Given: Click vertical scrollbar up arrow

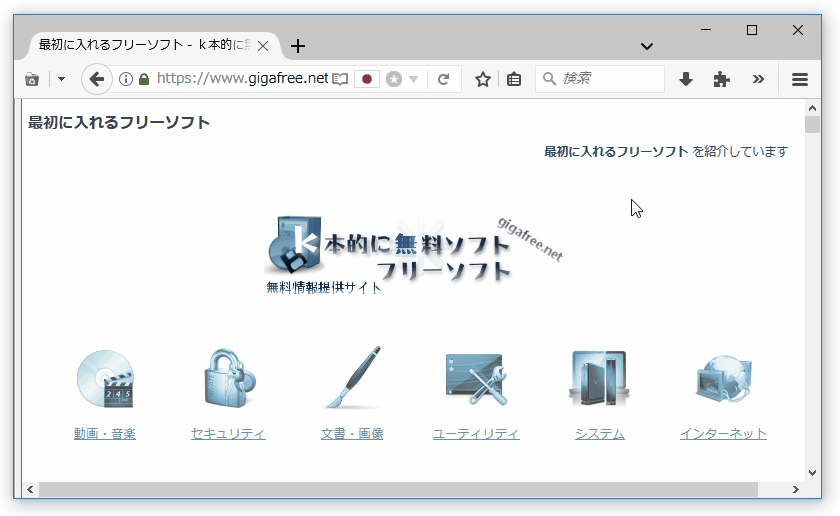Looking at the screenshot, I should [812, 108].
